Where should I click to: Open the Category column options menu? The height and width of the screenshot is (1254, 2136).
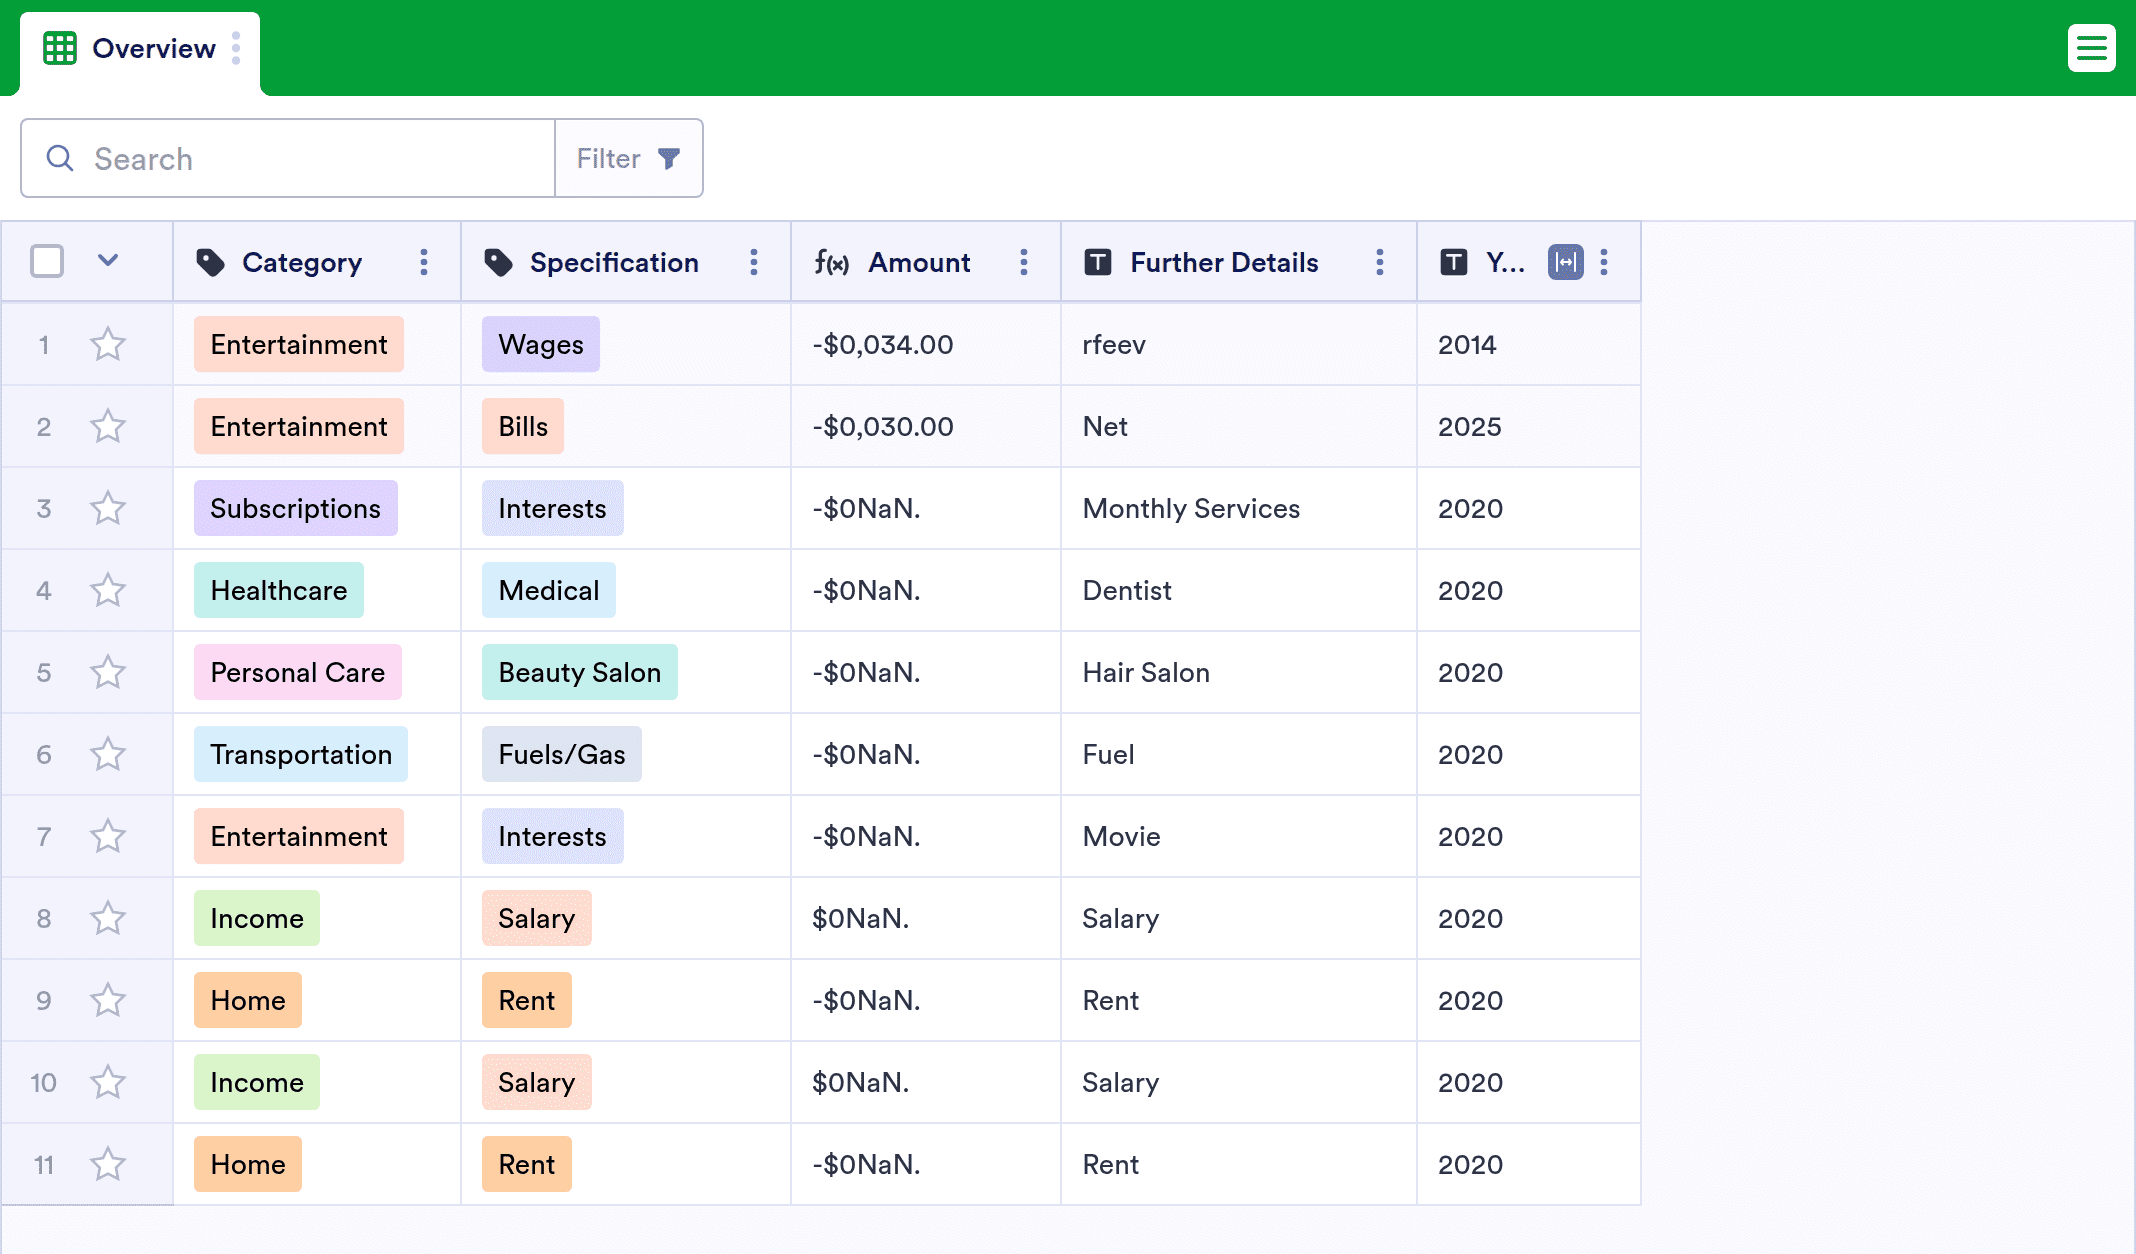point(424,262)
